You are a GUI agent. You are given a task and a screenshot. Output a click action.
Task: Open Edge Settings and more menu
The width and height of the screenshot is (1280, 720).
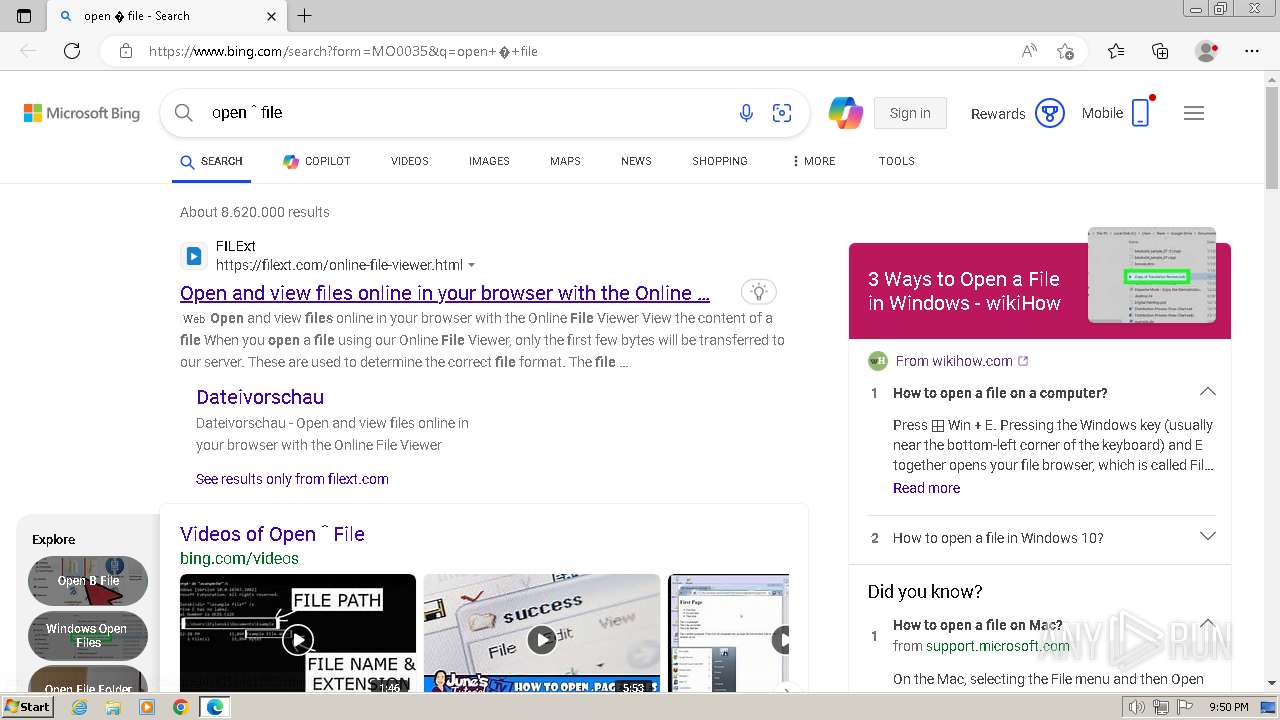pyautogui.click(x=1252, y=51)
